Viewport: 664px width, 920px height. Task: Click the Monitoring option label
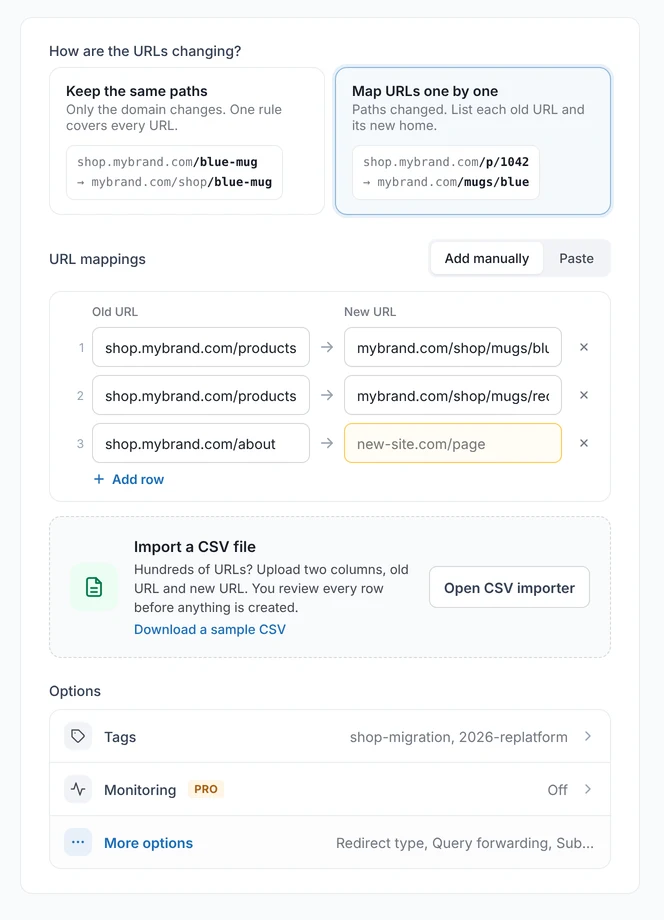140,790
